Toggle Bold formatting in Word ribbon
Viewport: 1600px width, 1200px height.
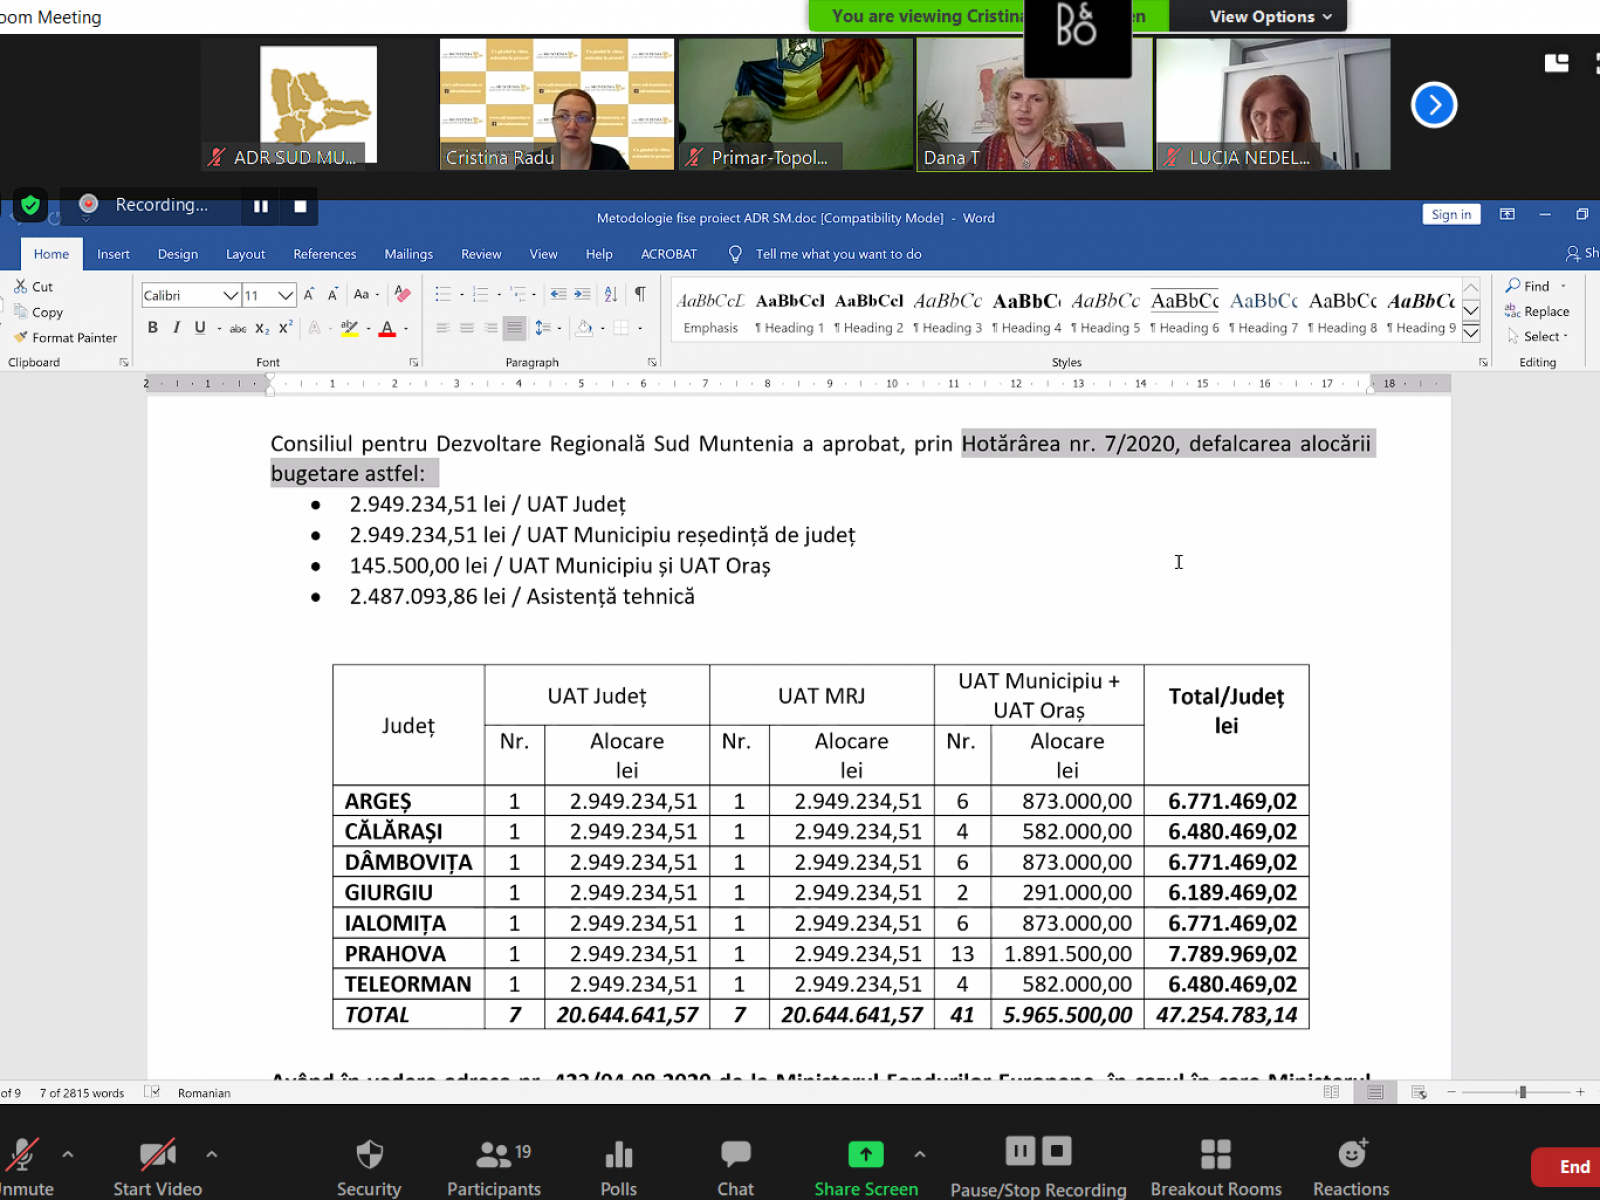(153, 327)
